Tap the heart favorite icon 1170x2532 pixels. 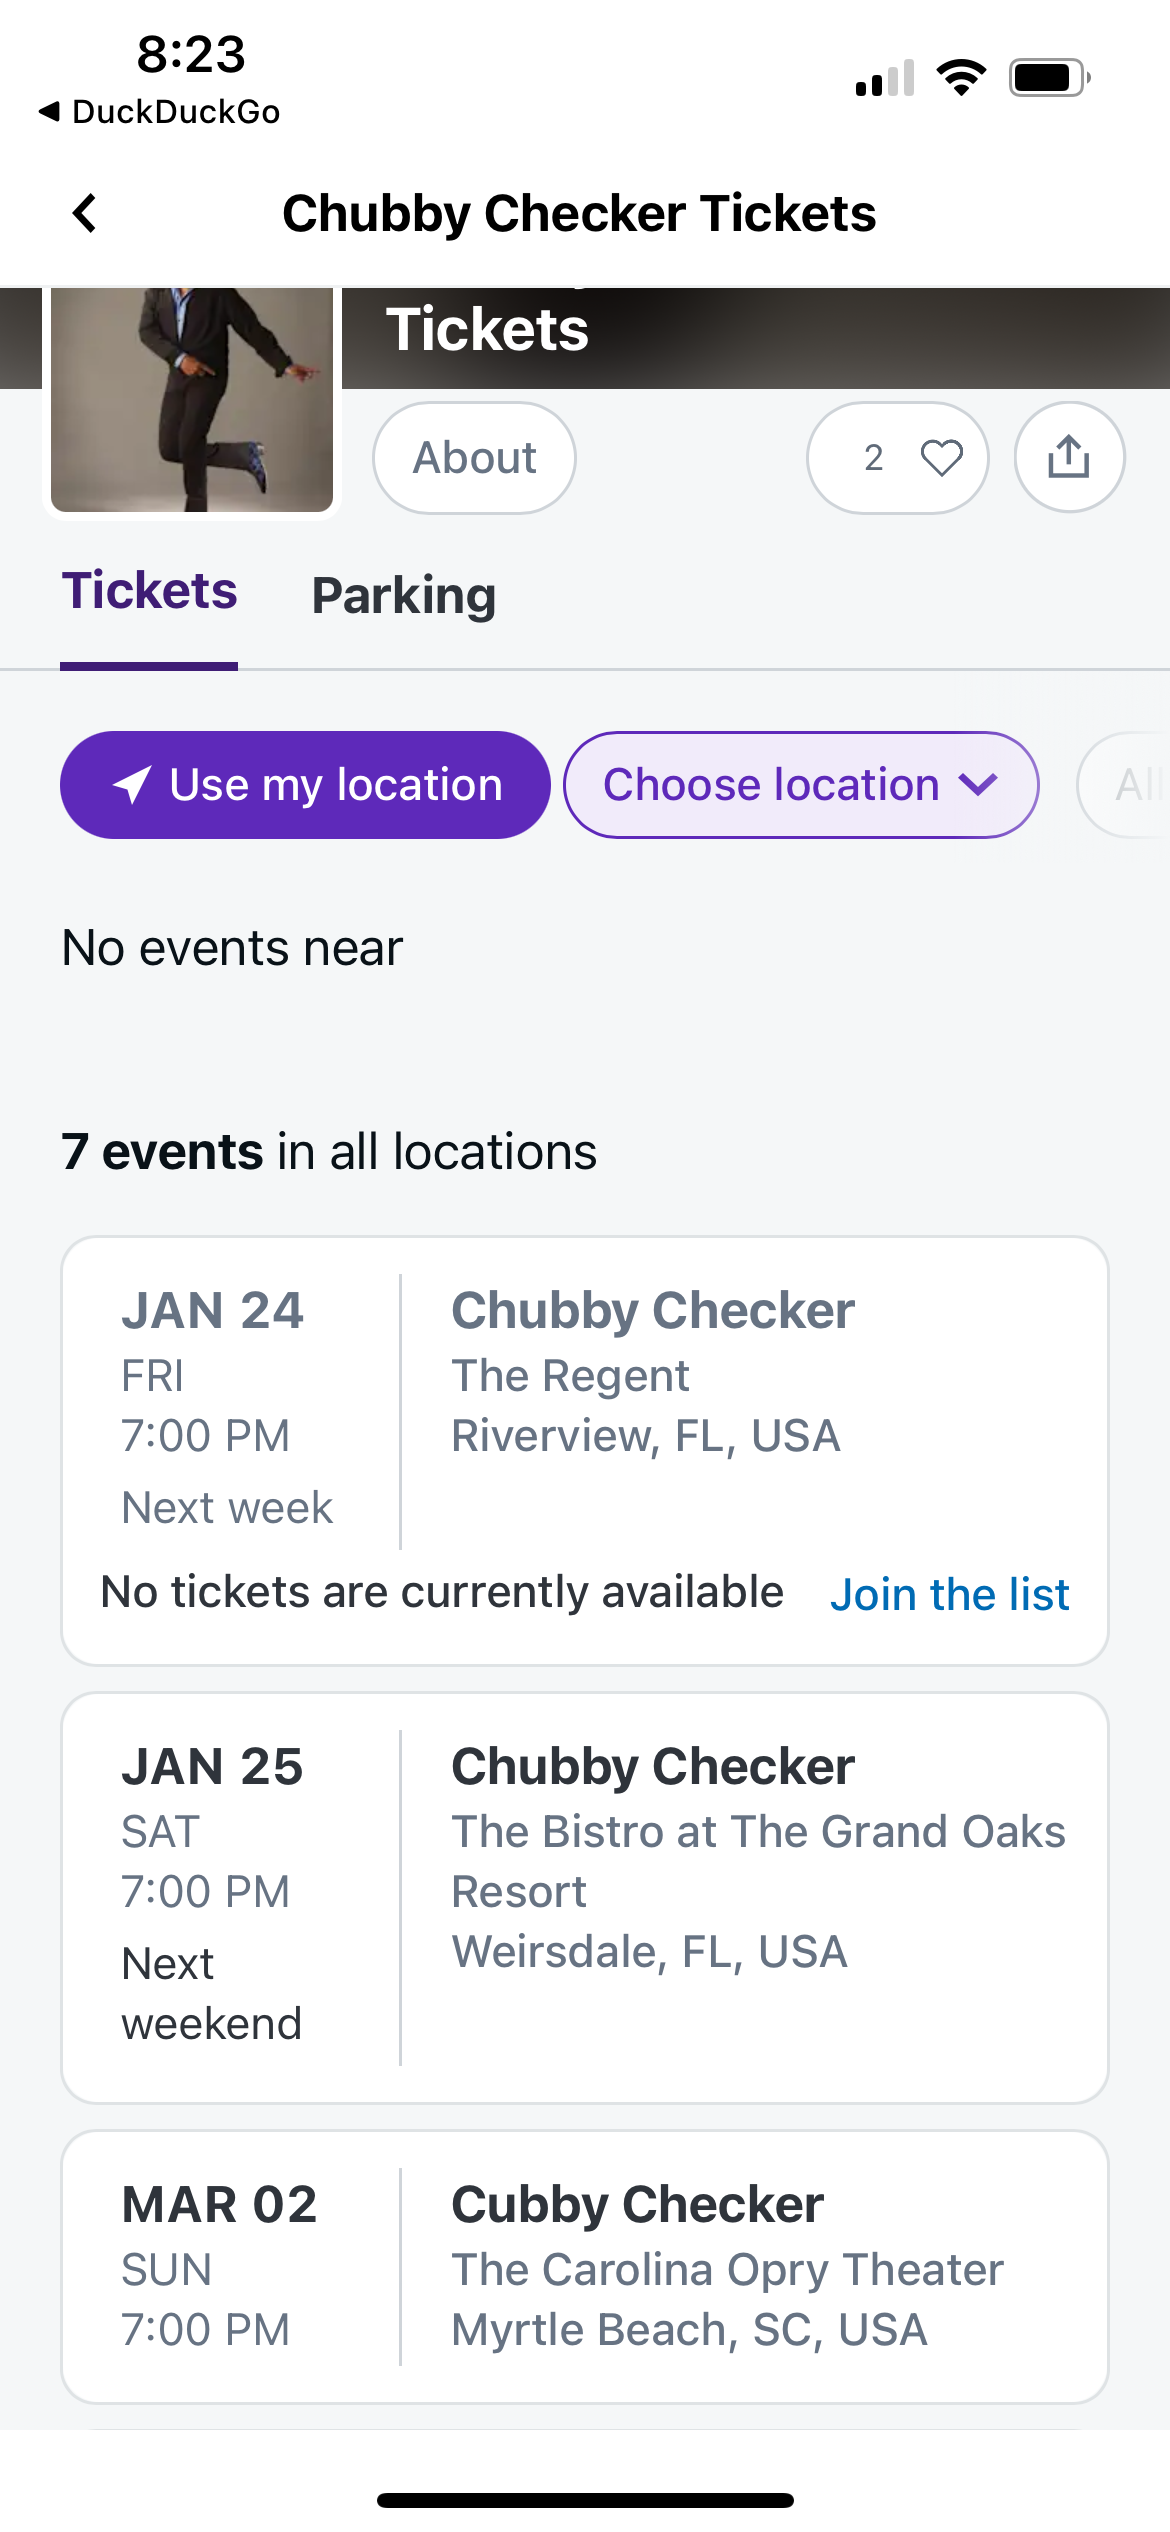(941, 458)
